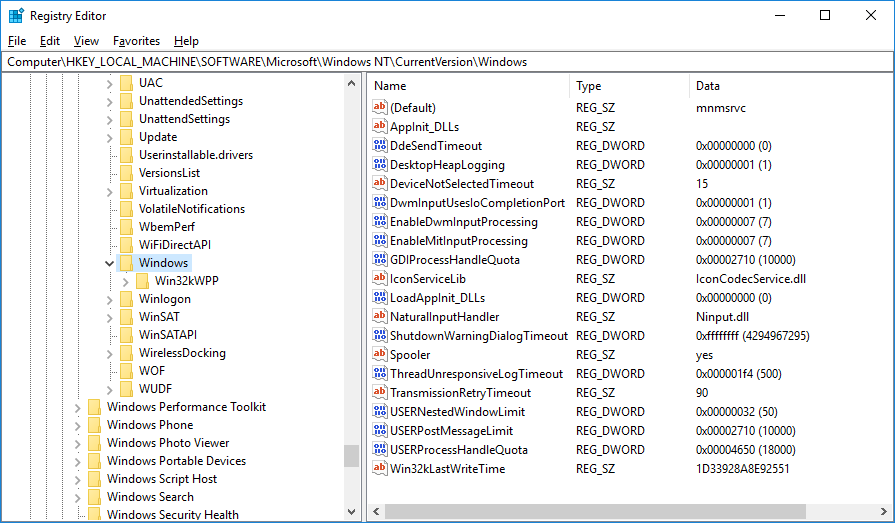
Task: Open the View menu
Action: pyautogui.click(x=86, y=41)
